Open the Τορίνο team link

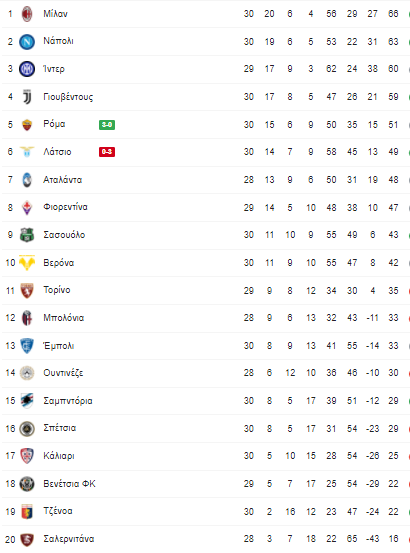[x=57, y=290]
